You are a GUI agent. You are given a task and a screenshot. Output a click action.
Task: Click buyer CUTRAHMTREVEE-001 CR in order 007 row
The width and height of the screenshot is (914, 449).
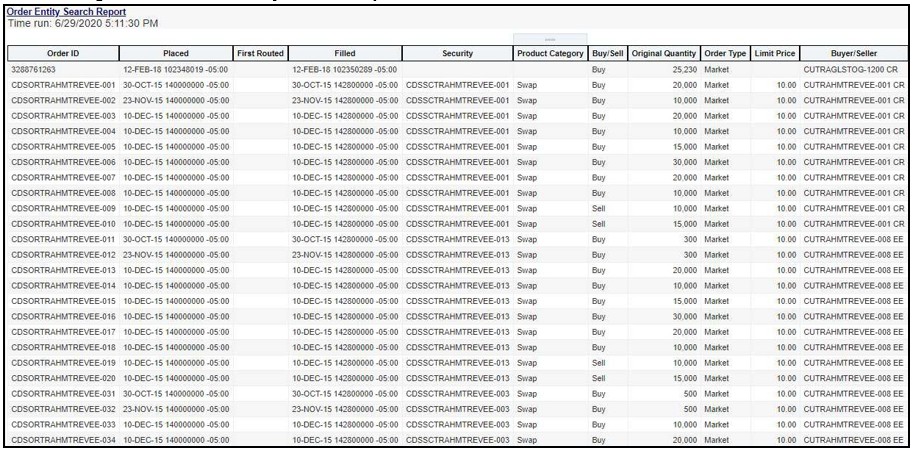(853, 177)
